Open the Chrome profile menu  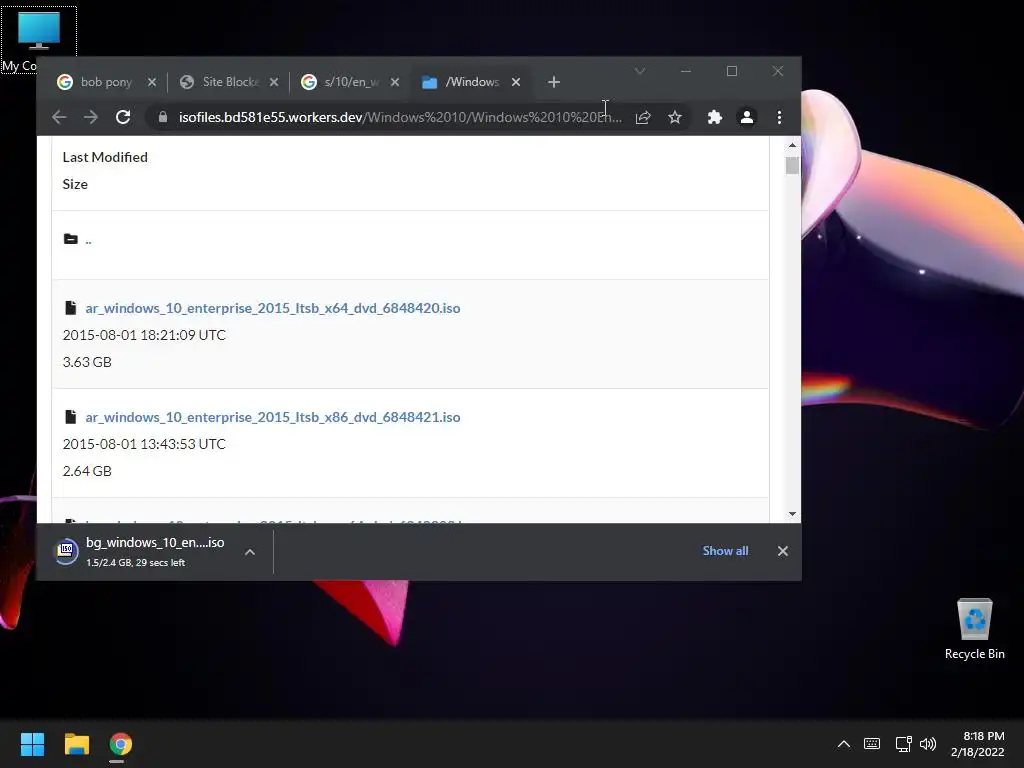(746, 117)
